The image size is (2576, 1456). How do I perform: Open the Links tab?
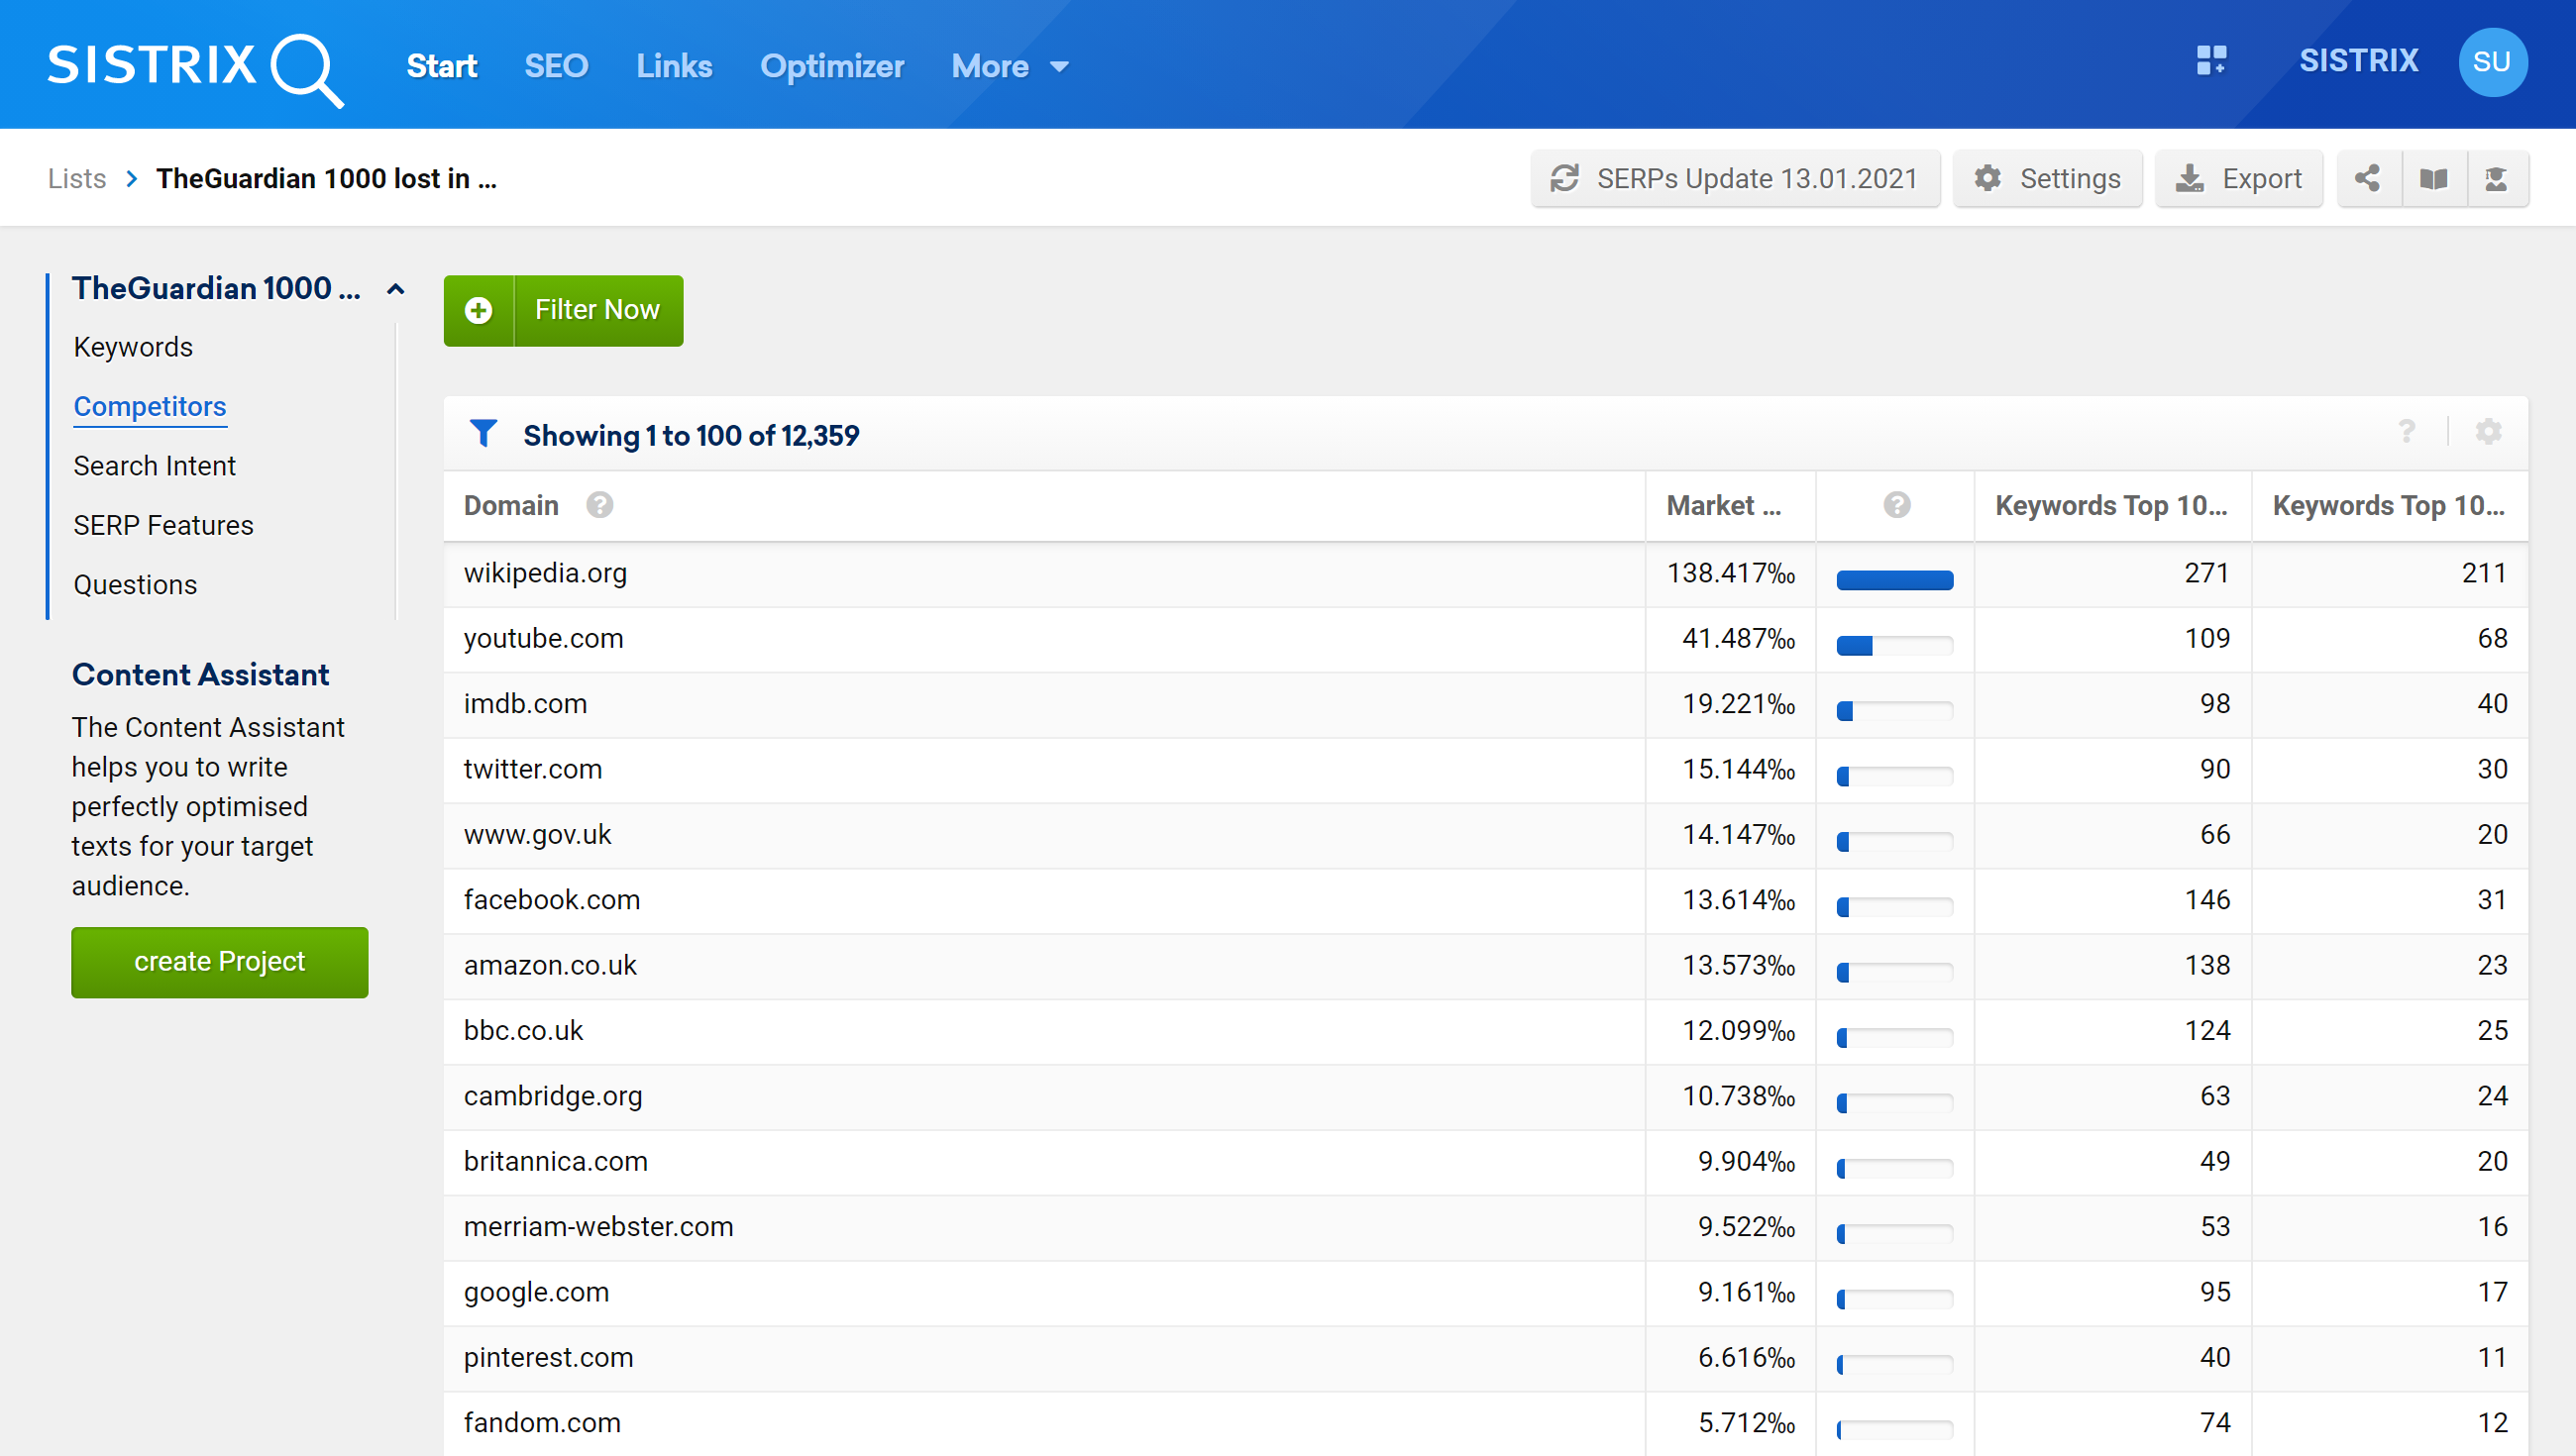click(x=674, y=66)
